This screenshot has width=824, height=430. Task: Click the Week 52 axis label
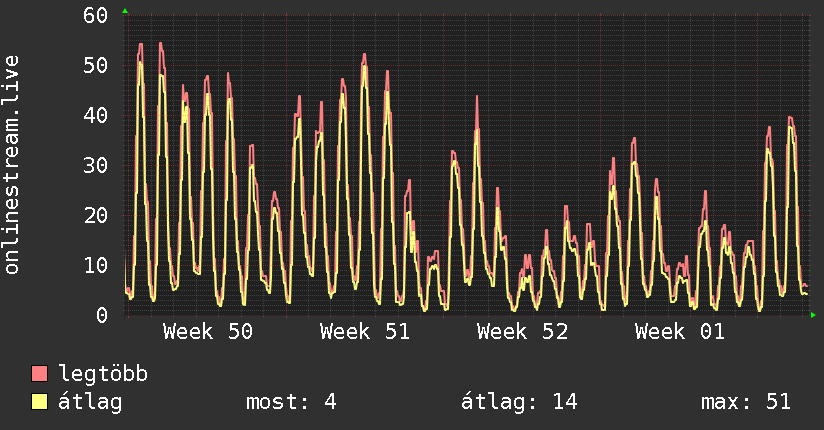(522, 332)
